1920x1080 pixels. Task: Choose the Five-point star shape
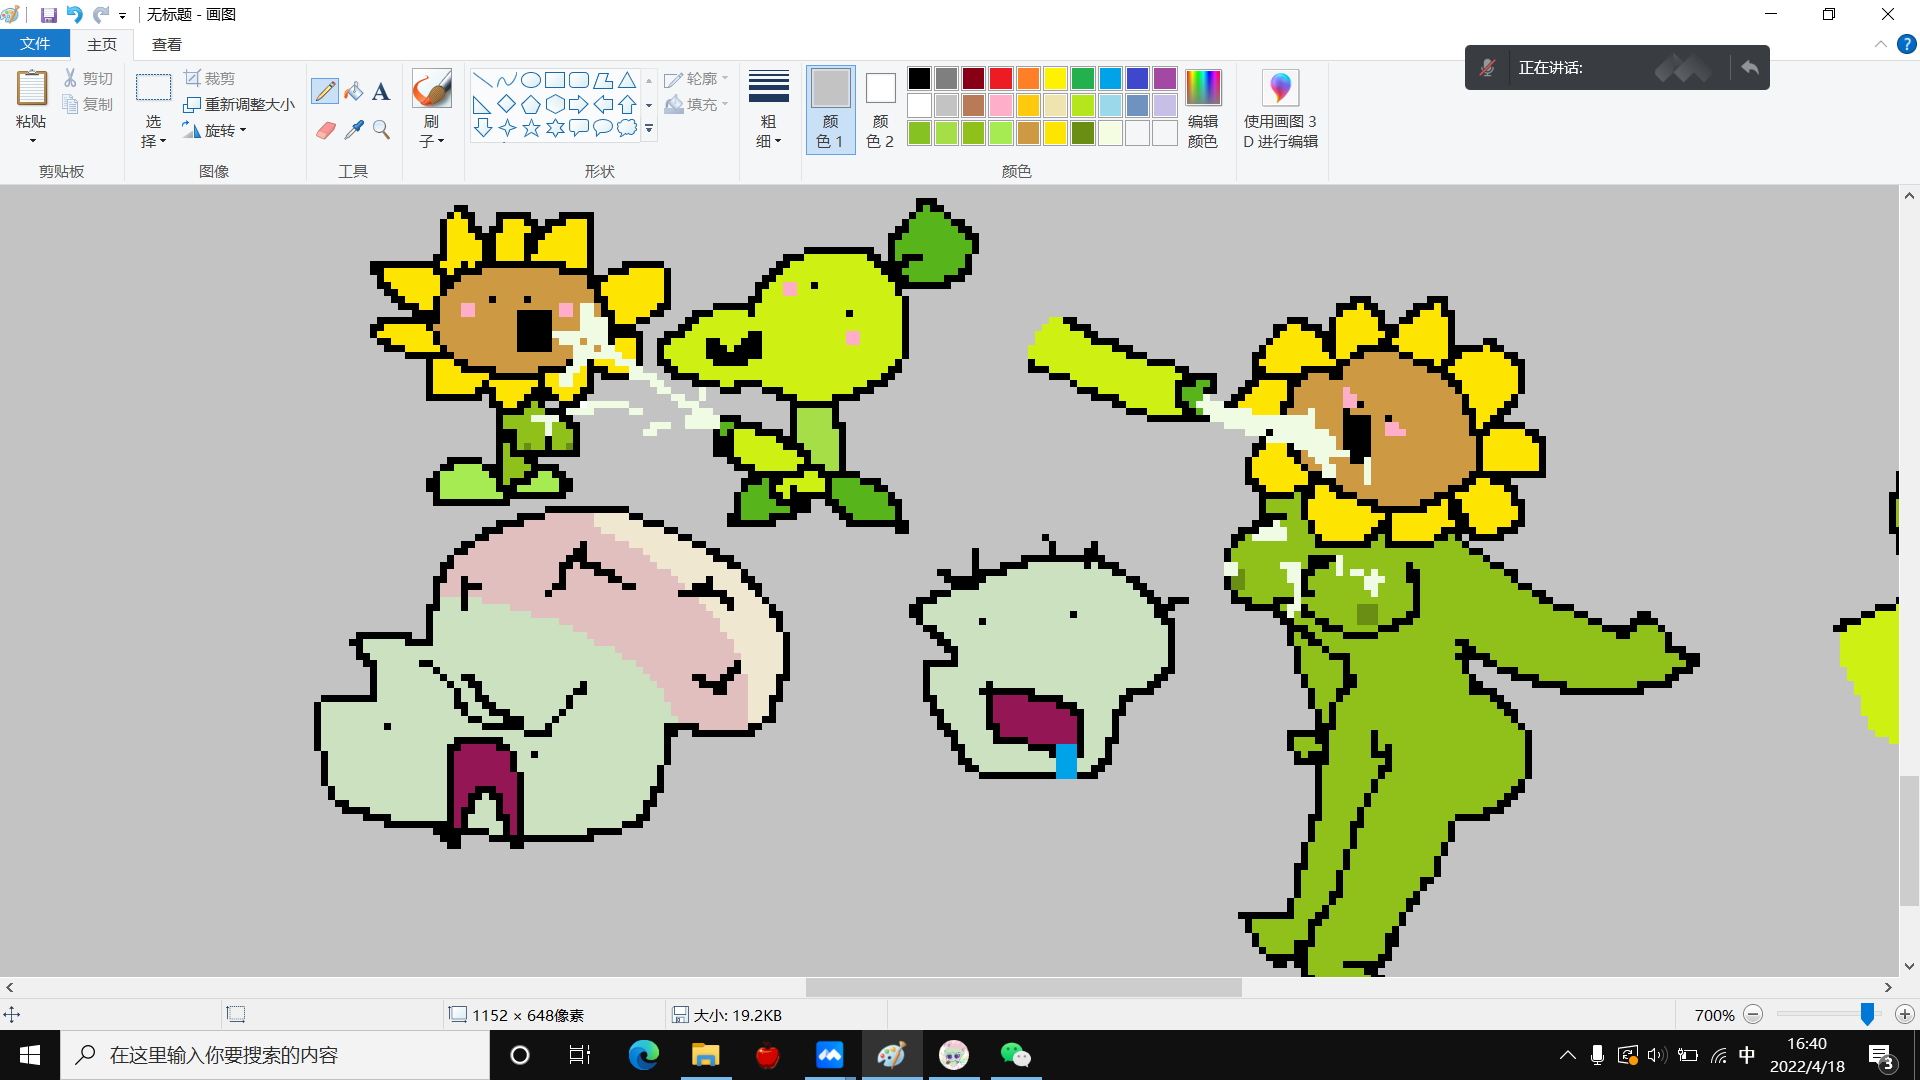click(x=531, y=128)
